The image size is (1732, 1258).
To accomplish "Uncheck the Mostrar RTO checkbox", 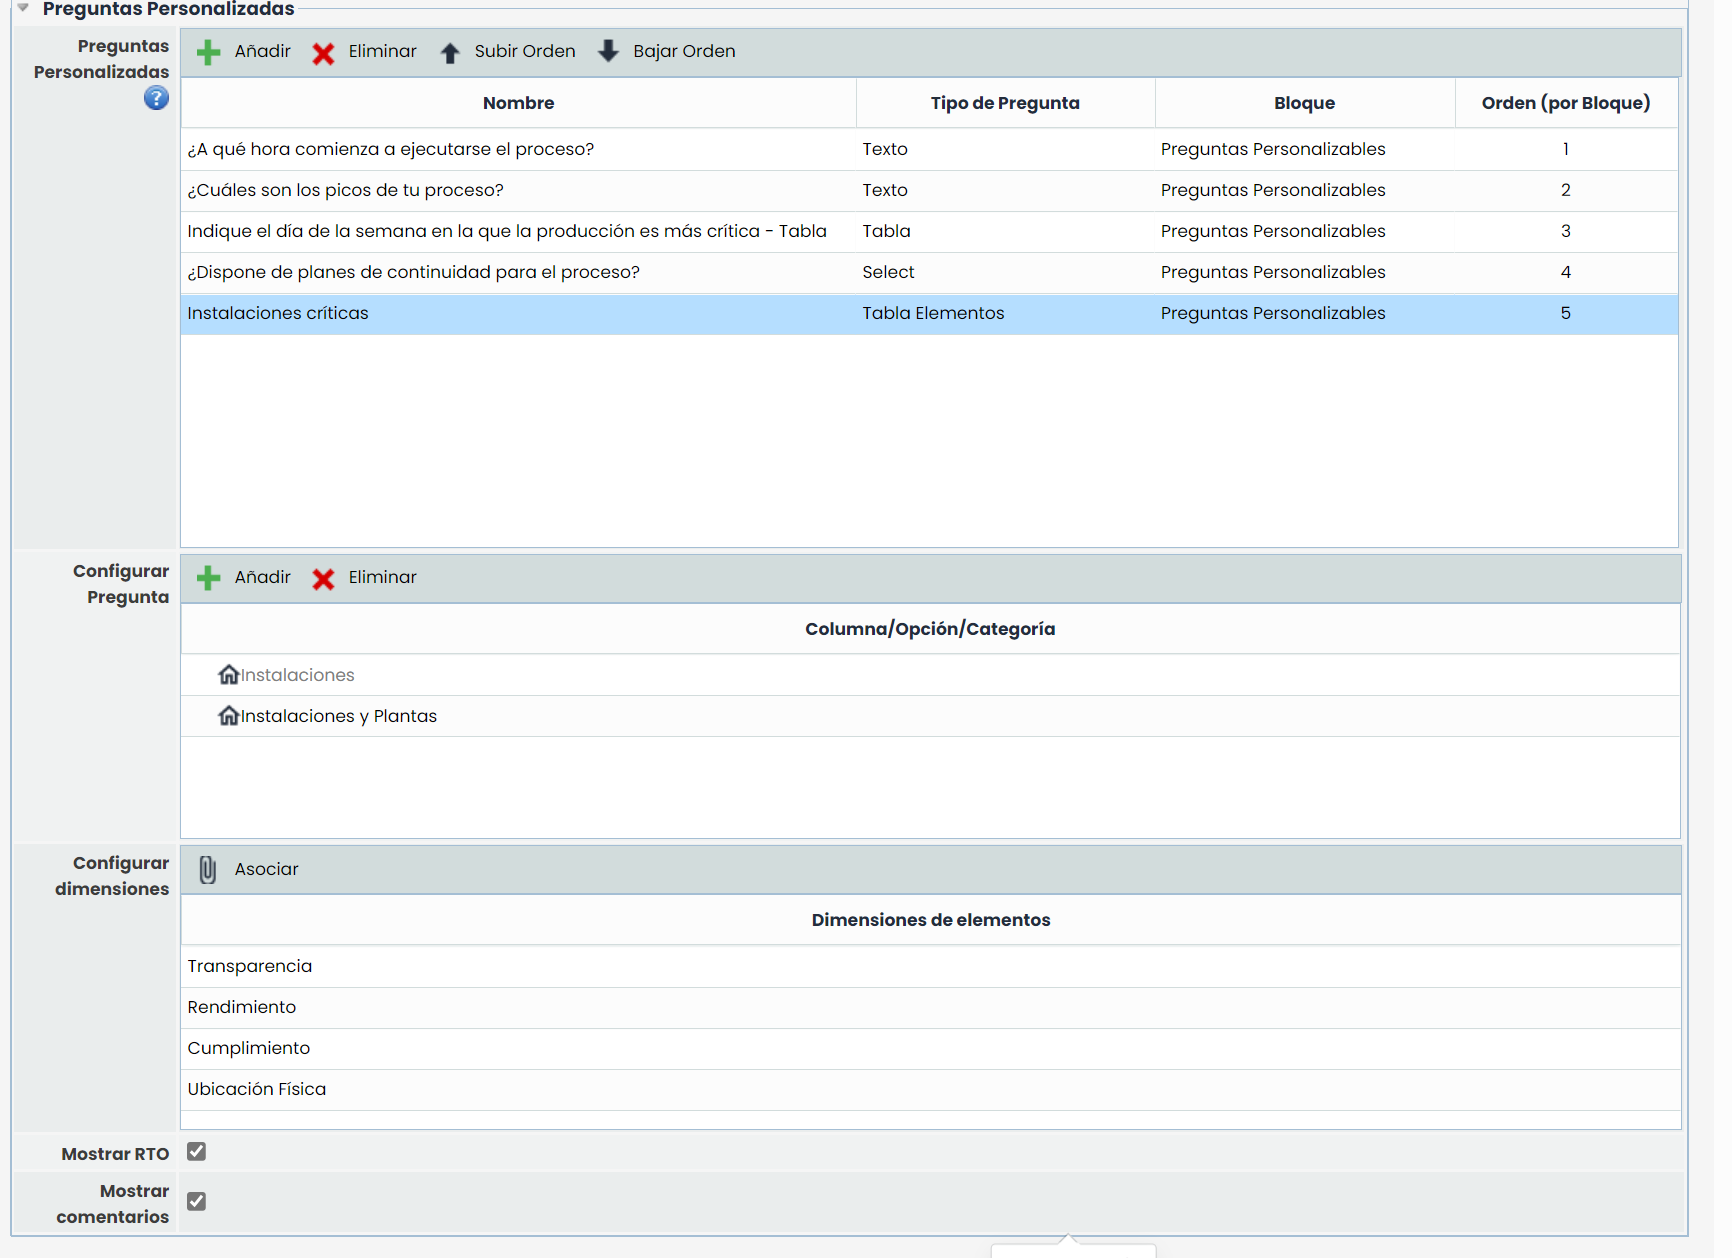I will pos(197,1152).
